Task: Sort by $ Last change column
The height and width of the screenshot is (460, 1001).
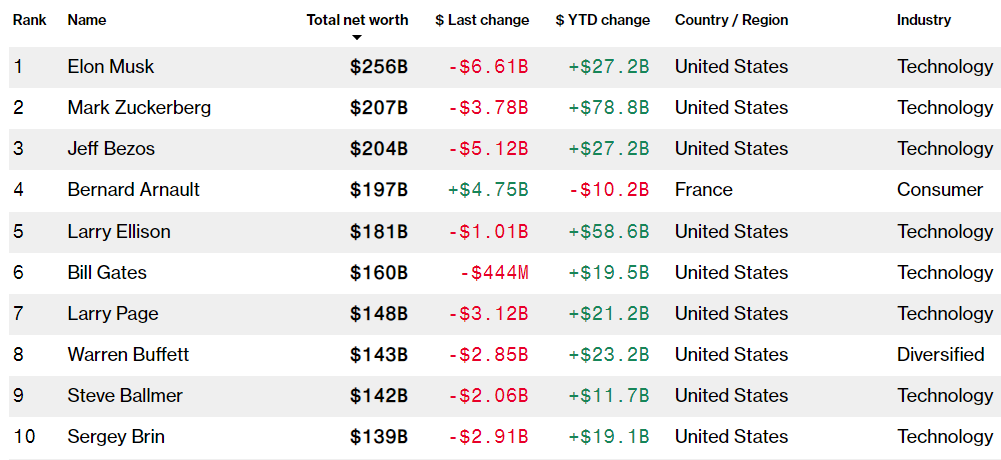Action: pos(482,20)
